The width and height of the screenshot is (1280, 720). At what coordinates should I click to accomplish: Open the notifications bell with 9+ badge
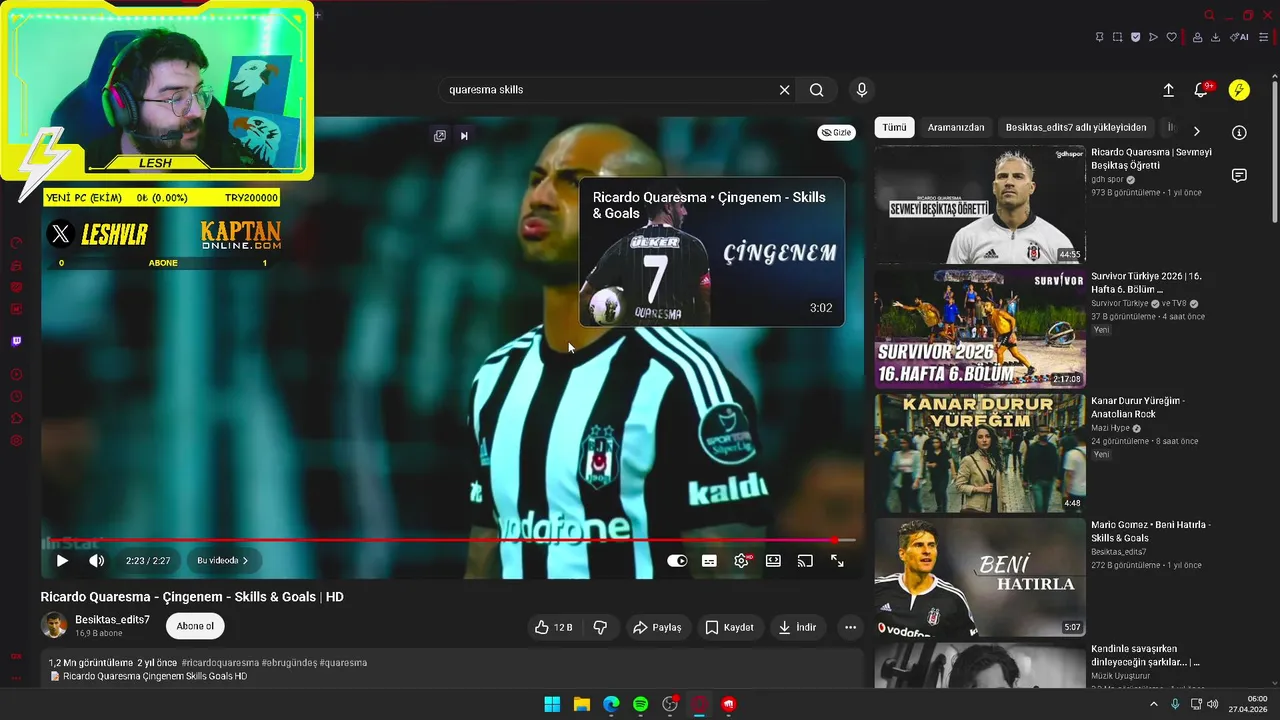(1202, 90)
